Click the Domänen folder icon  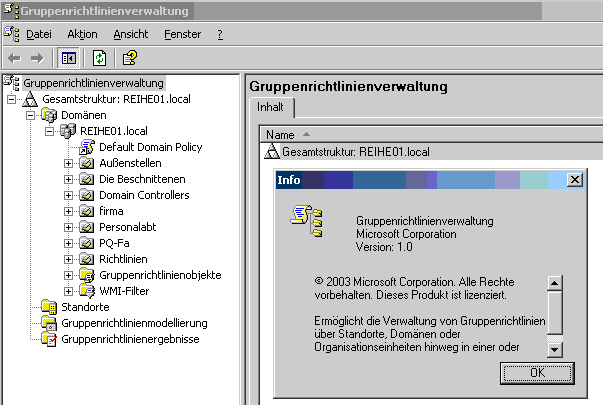click(49, 115)
